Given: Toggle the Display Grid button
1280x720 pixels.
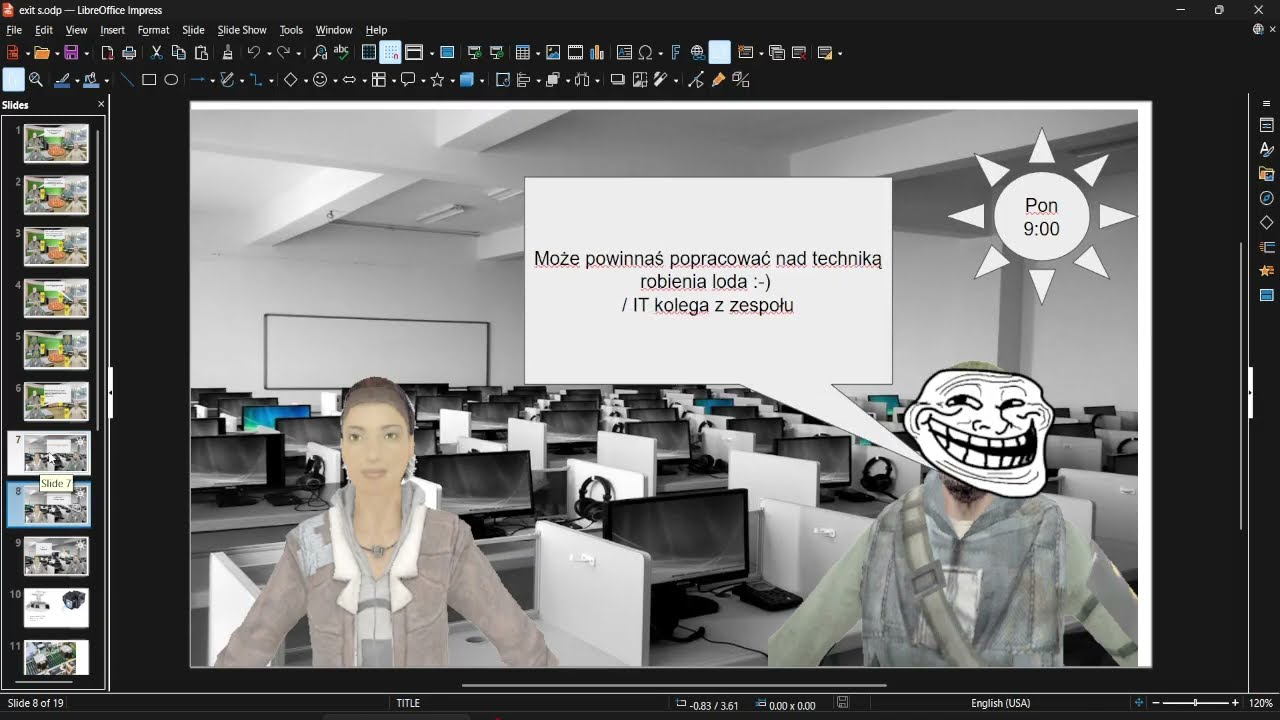Looking at the screenshot, I should coord(369,53).
